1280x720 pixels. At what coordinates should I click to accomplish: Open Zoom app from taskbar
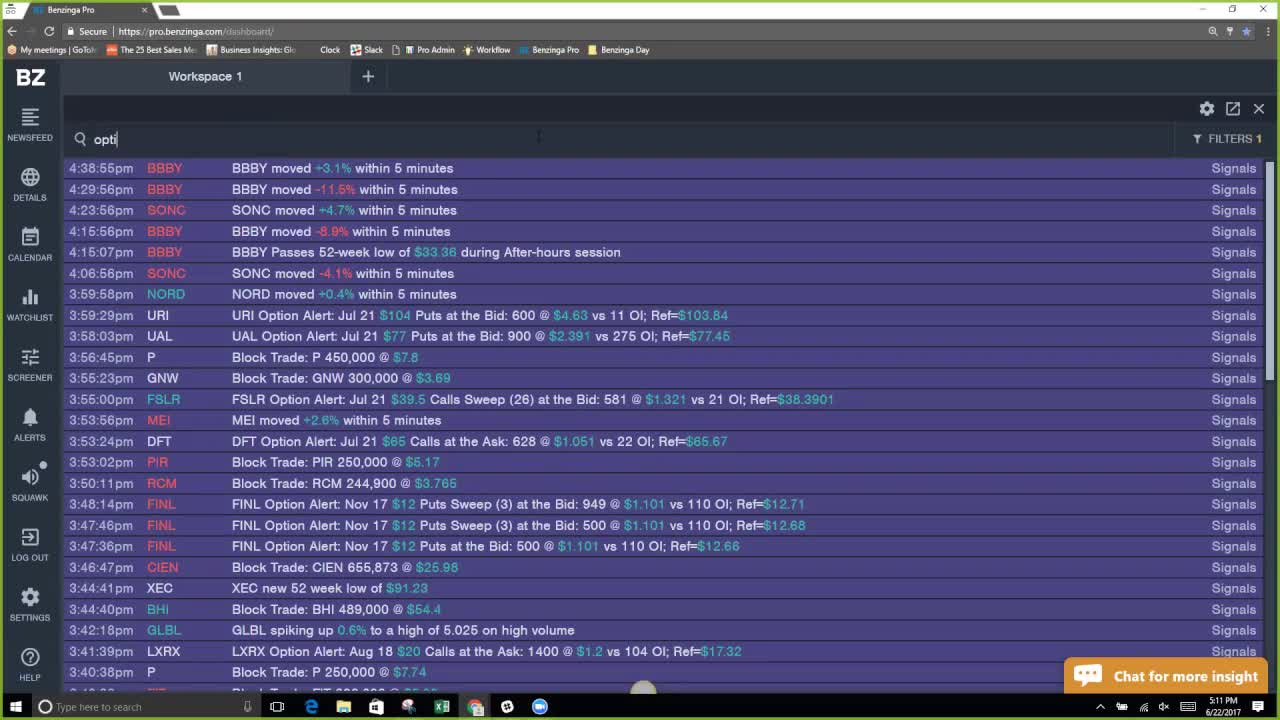point(540,707)
